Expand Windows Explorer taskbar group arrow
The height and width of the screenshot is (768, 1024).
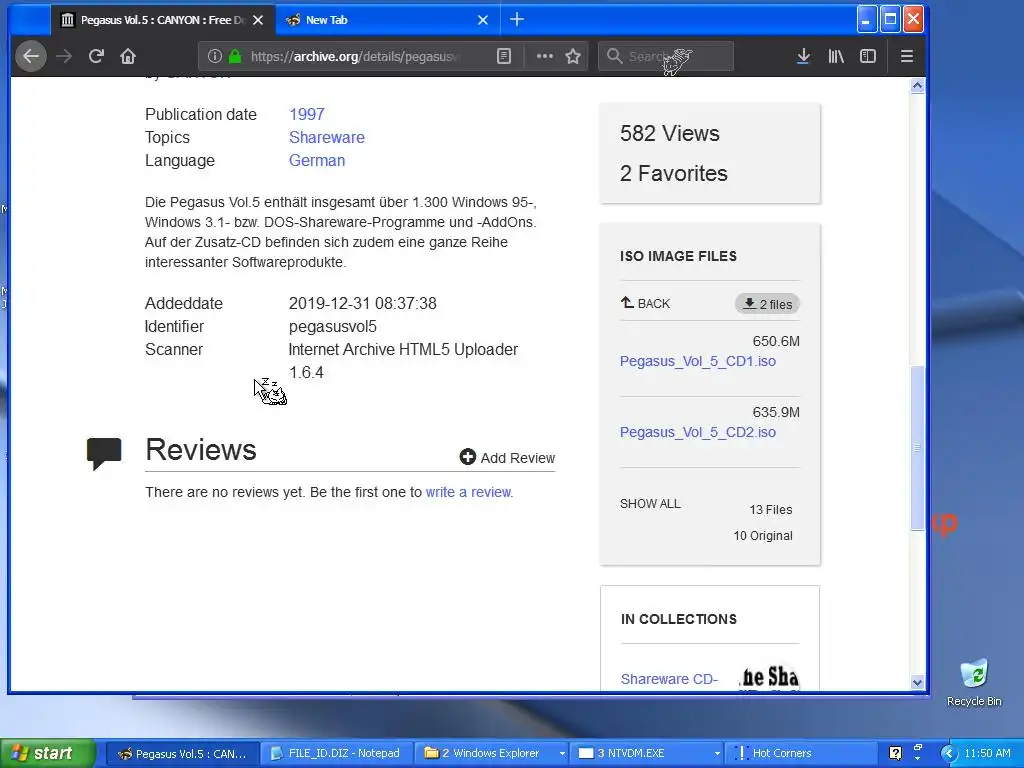point(561,754)
